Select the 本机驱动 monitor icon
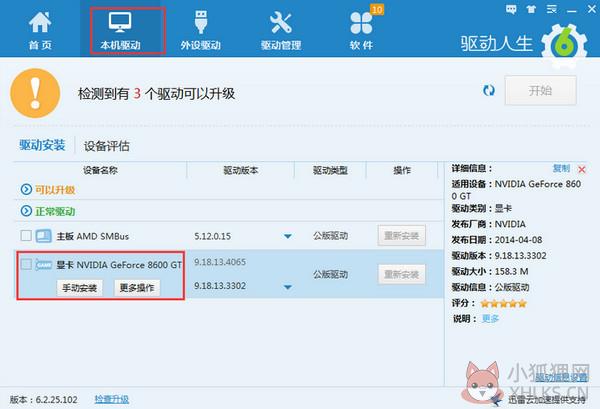The width and height of the screenshot is (600, 409). [120, 22]
